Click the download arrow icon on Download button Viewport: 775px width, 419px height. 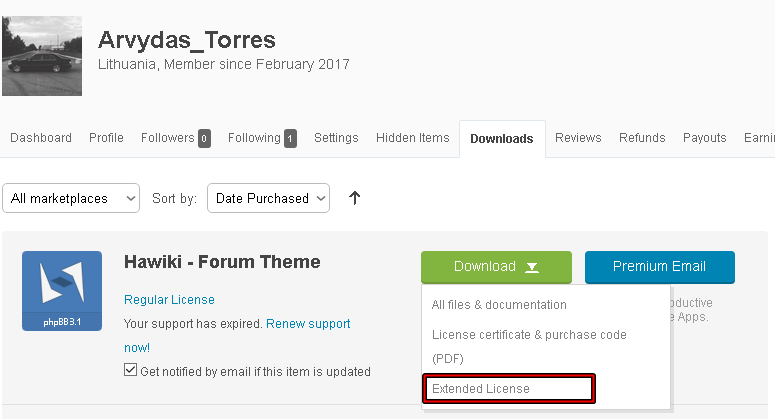coord(532,267)
